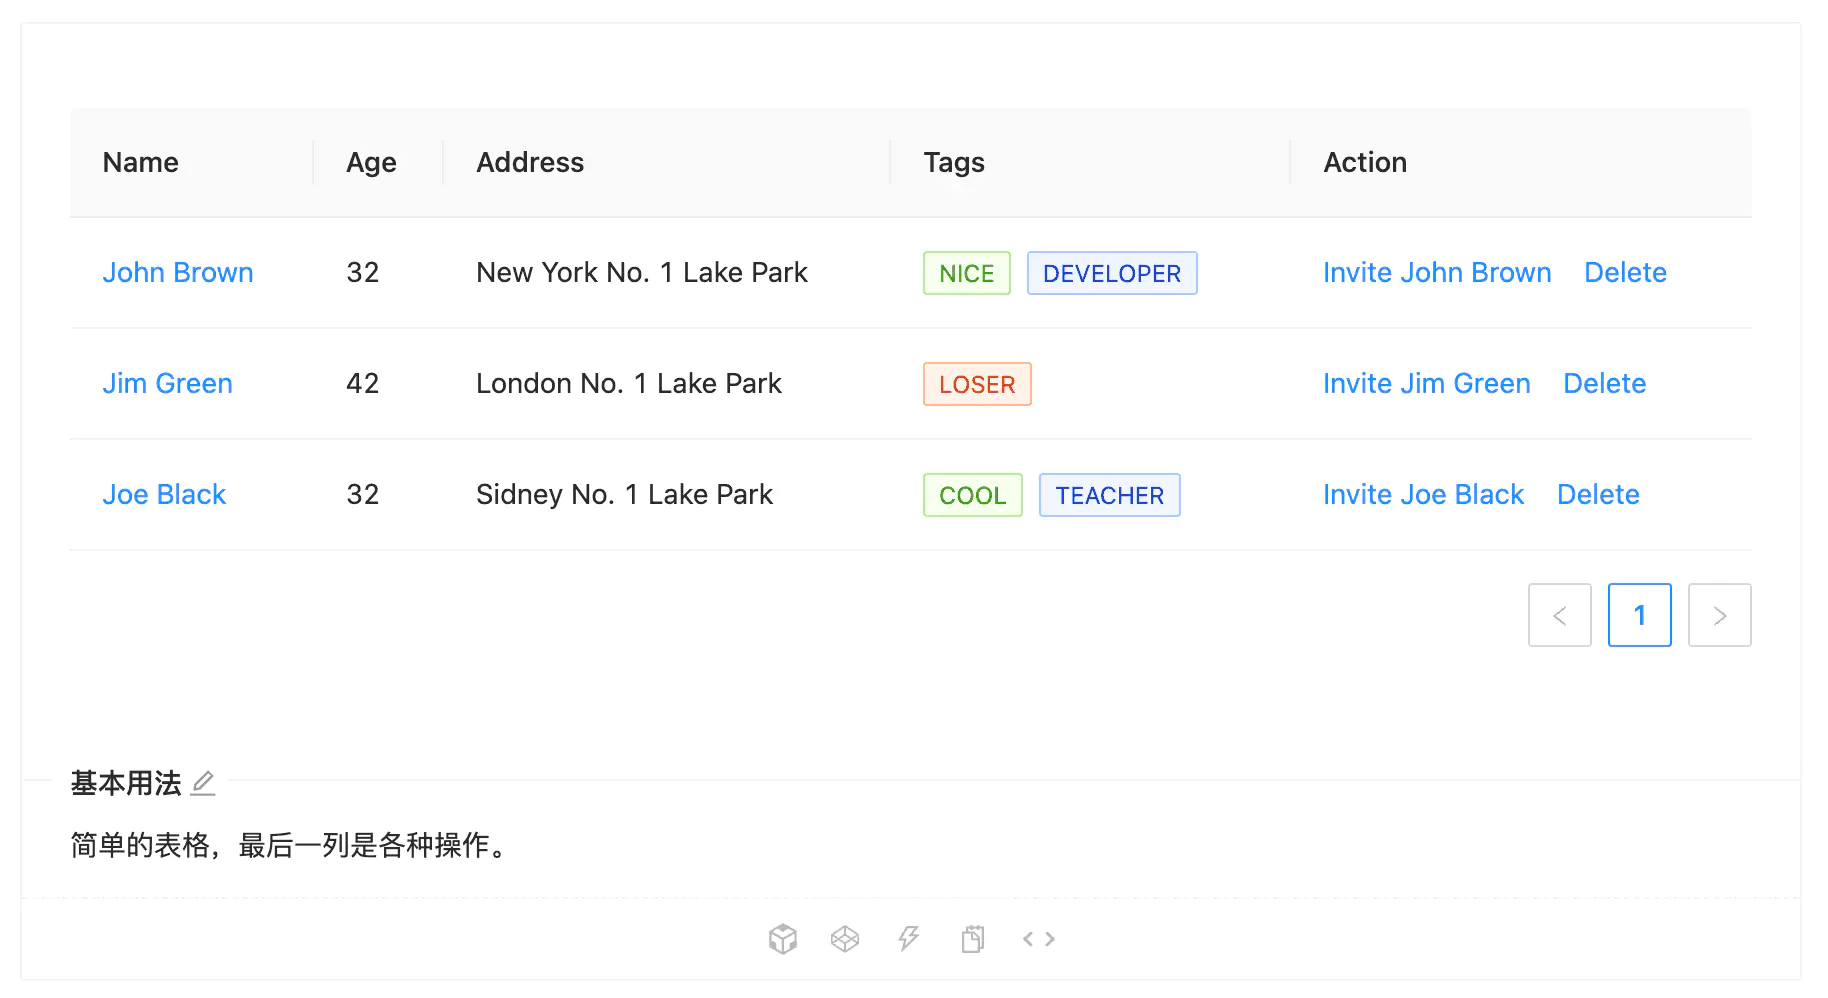Image resolution: width=1828 pixels, height=998 pixels.
Task: Edit the 基本用法 section title
Action: point(204,784)
